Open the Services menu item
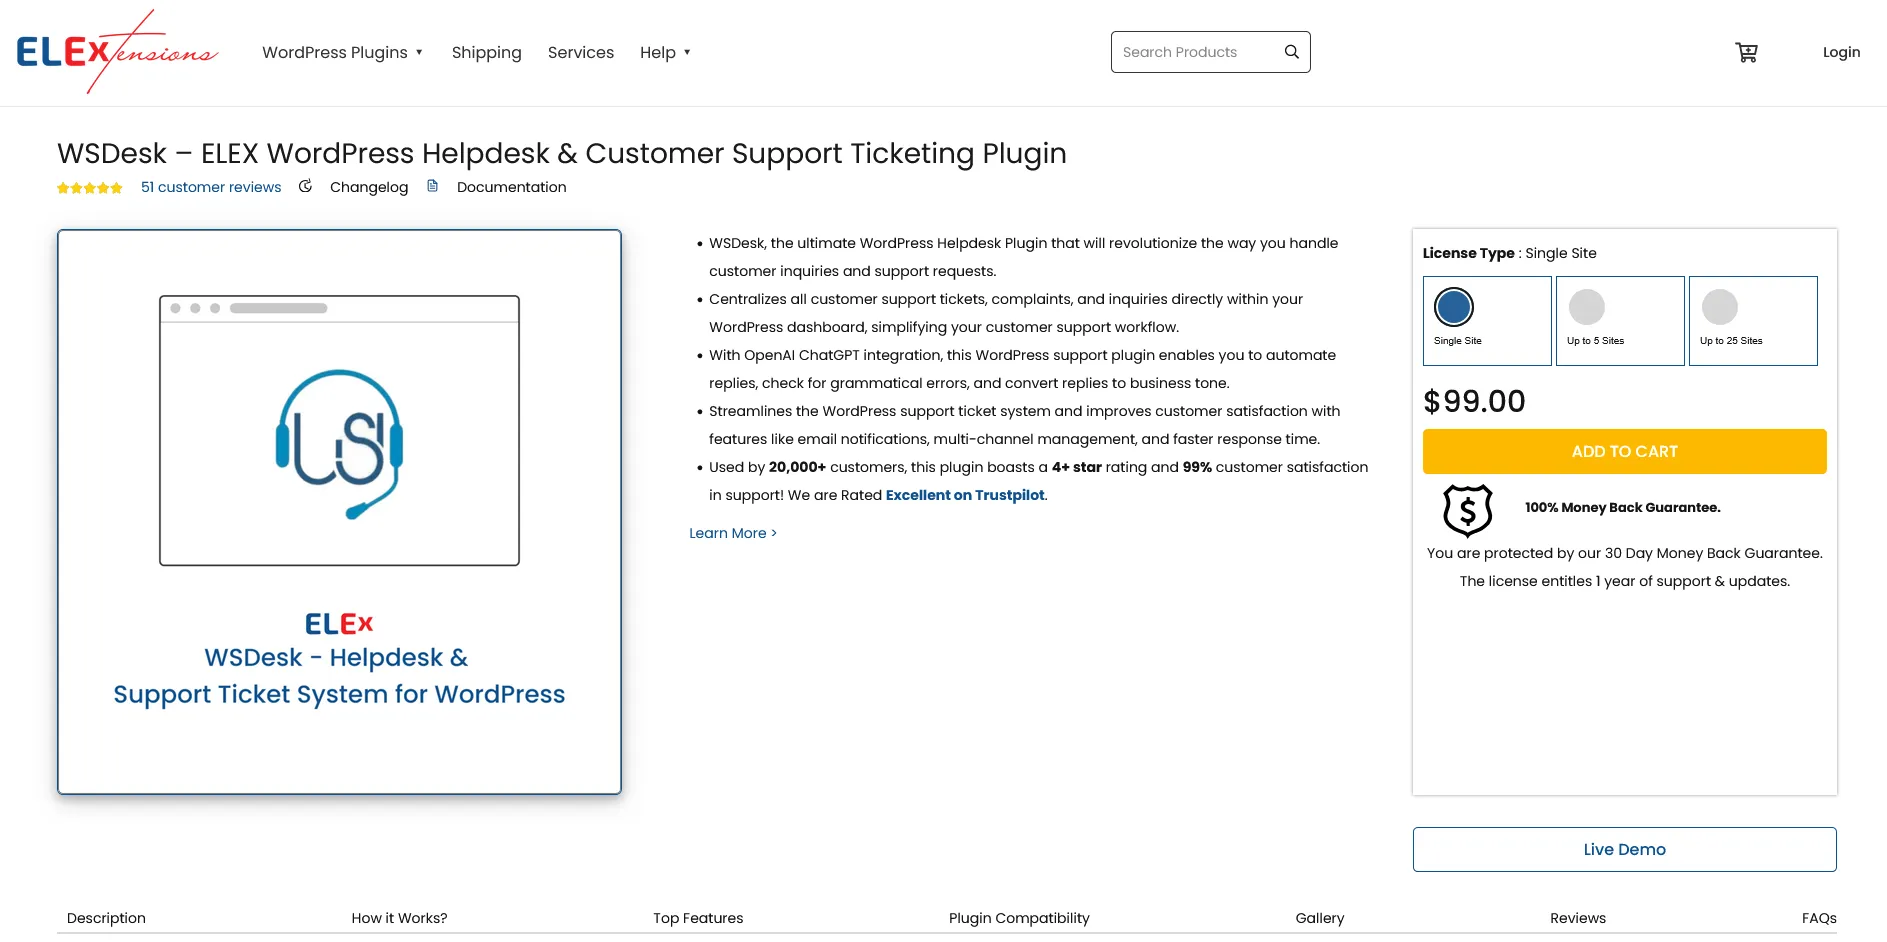 coord(581,52)
